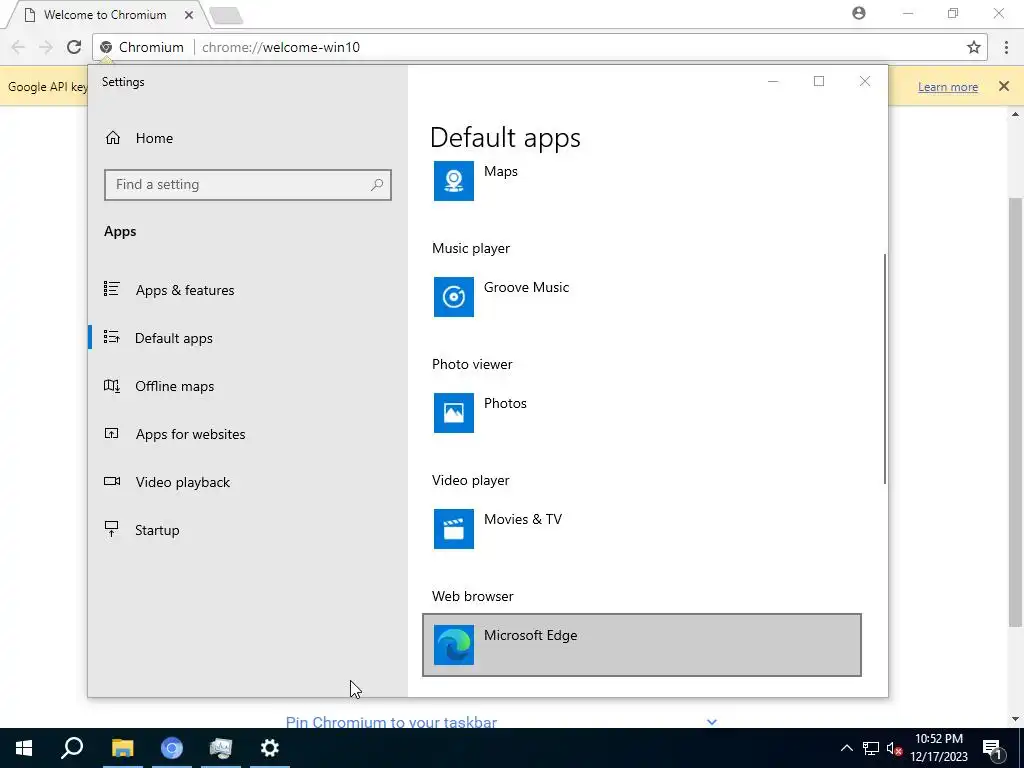Choose the Groove Music app icon
Image resolution: width=1024 pixels, height=768 pixels.
tap(453, 296)
